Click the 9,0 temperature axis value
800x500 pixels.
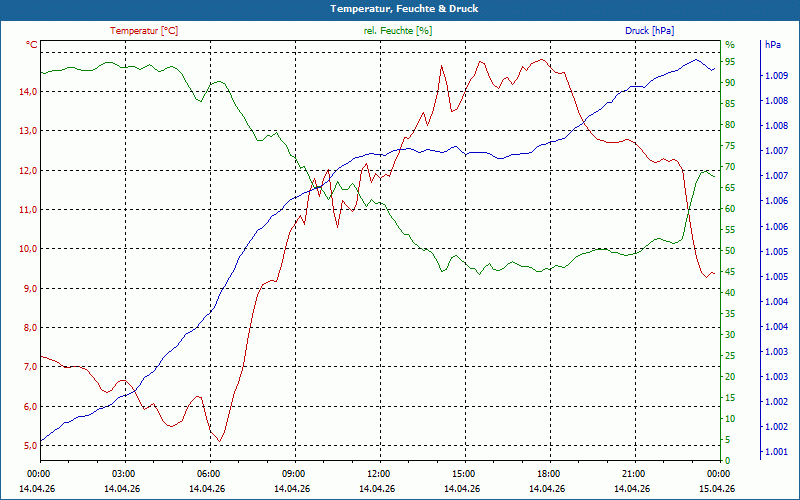(x=30, y=289)
